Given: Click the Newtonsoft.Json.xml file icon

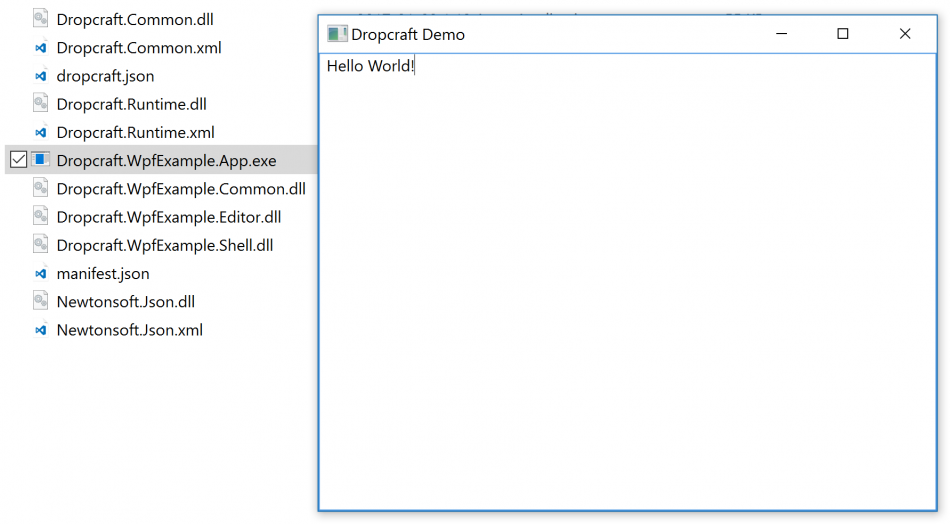Looking at the screenshot, I should (x=41, y=330).
